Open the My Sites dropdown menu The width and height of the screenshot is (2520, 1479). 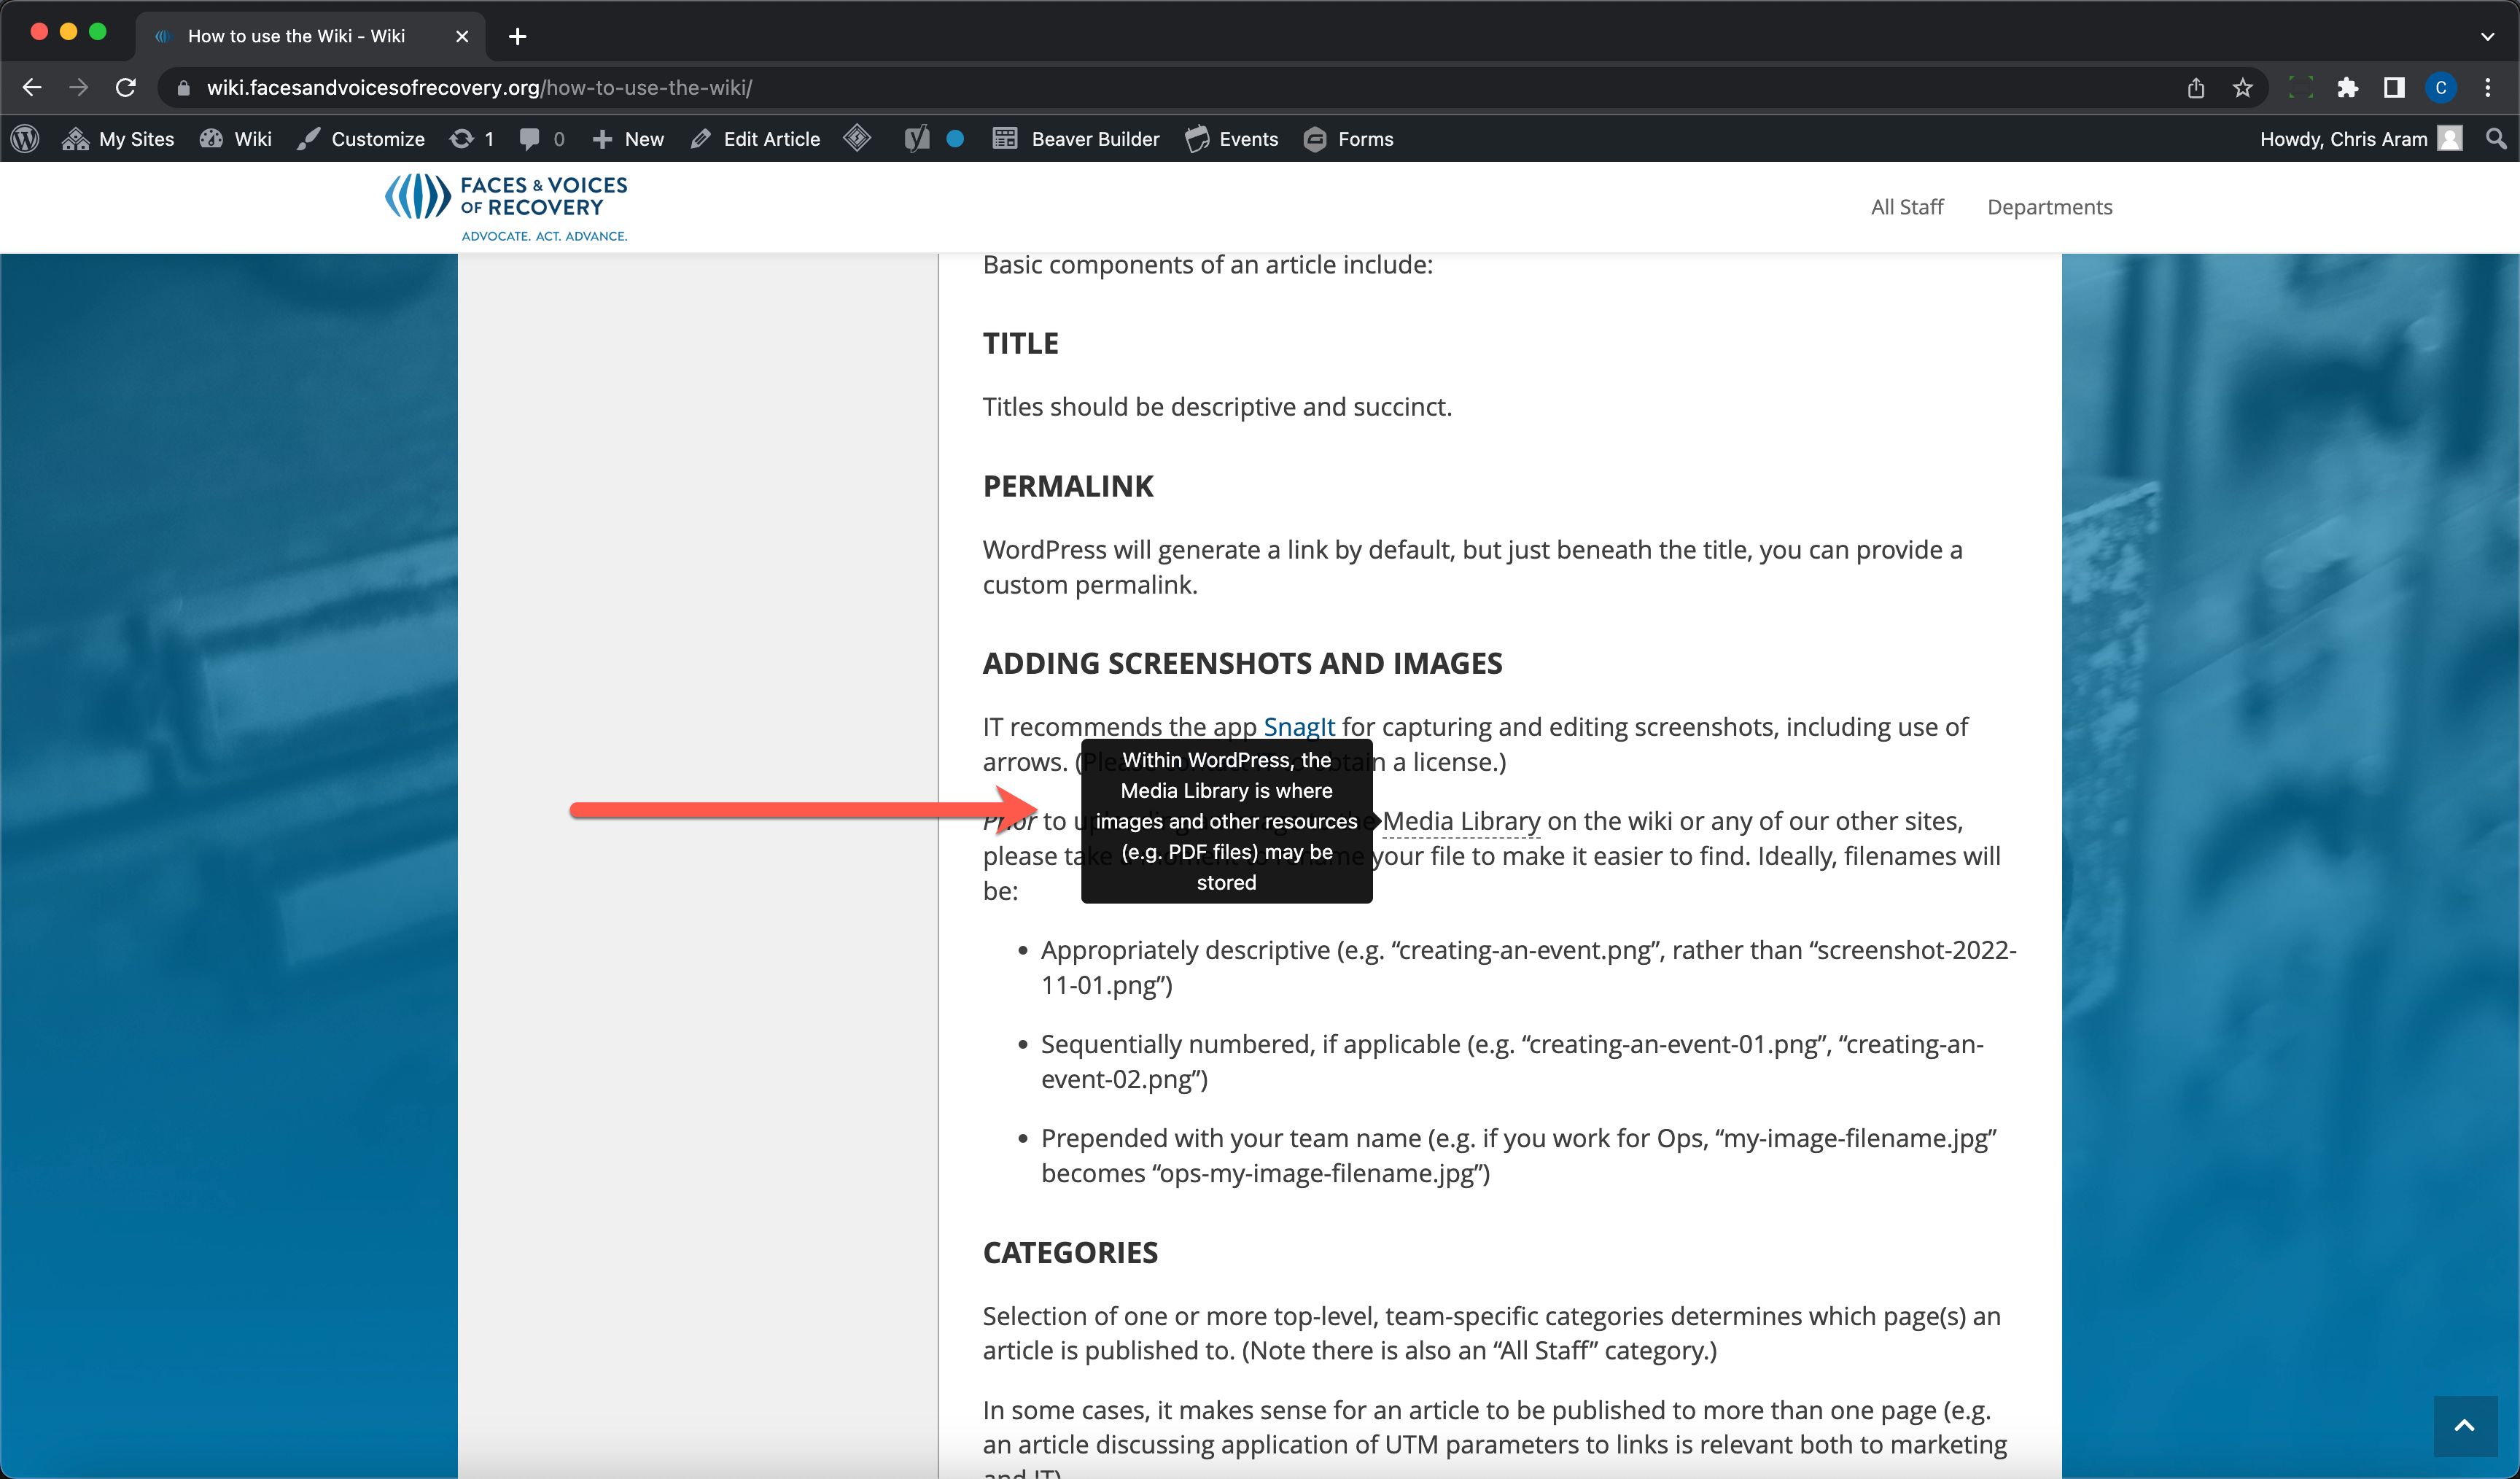point(118,139)
